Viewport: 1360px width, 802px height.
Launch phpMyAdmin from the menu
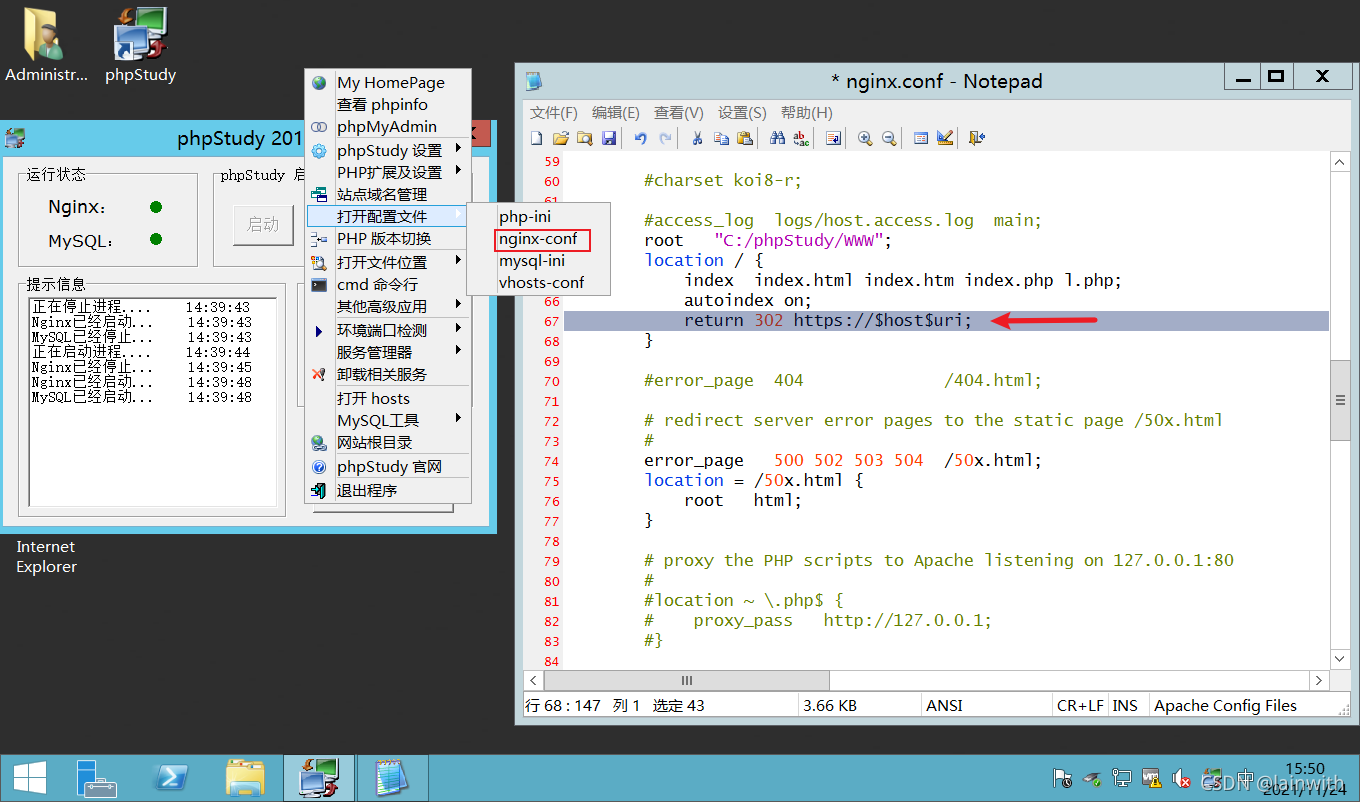tap(388, 127)
